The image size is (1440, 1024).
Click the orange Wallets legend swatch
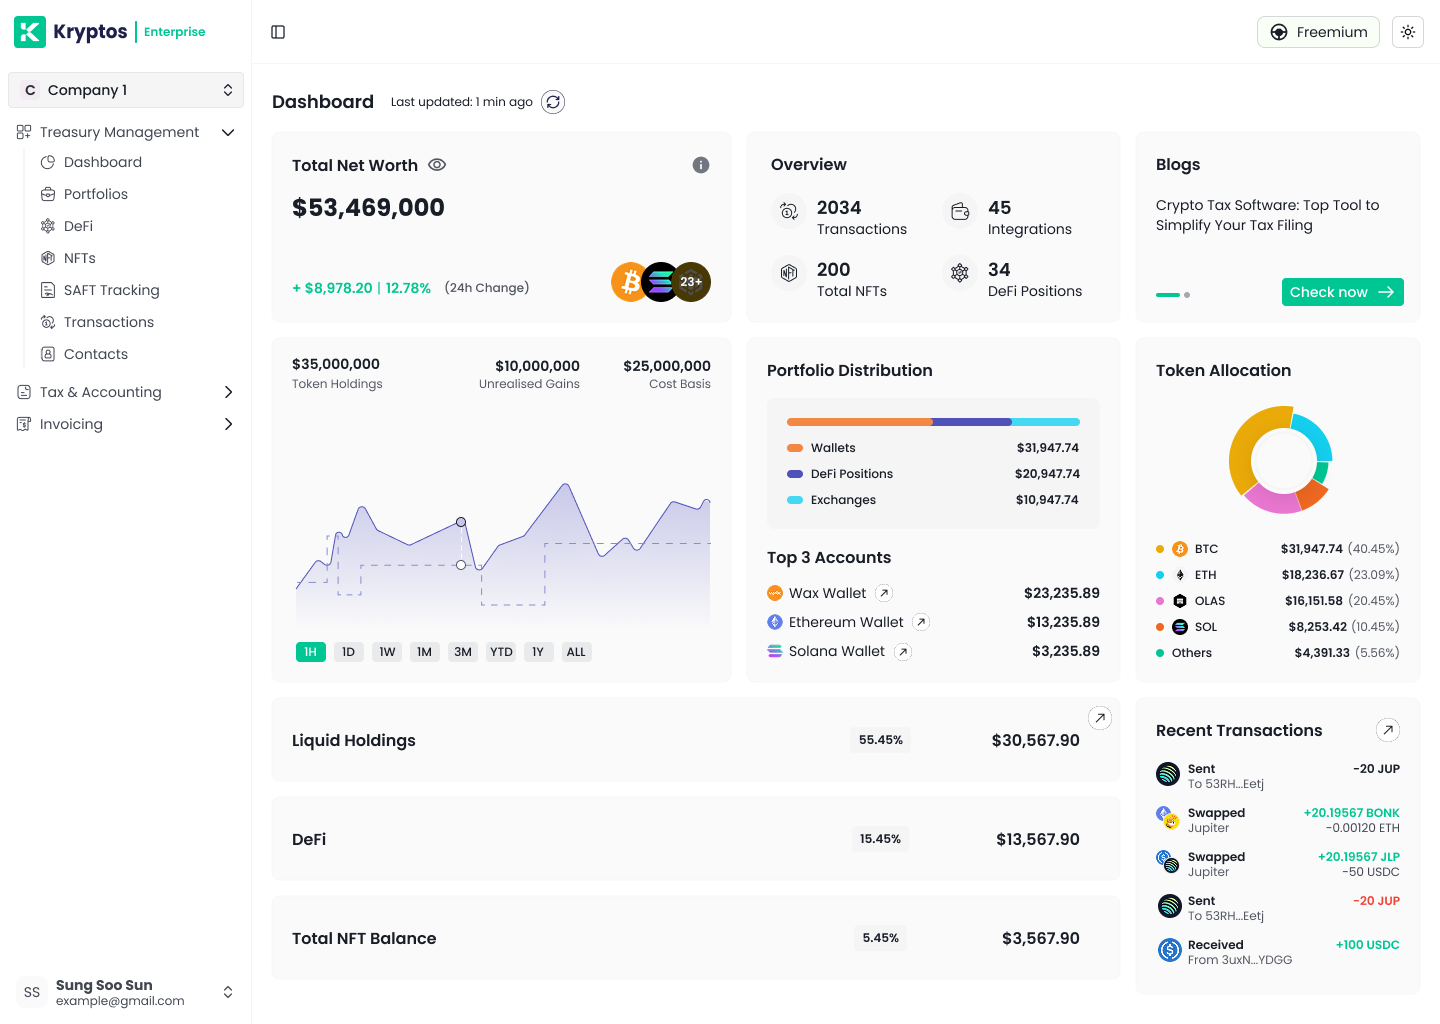(x=795, y=448)
